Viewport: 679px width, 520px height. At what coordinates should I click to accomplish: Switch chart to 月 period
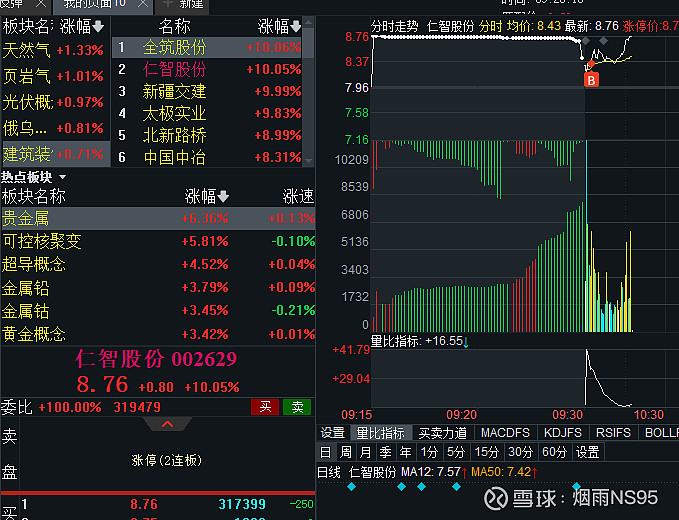[365, 452]
